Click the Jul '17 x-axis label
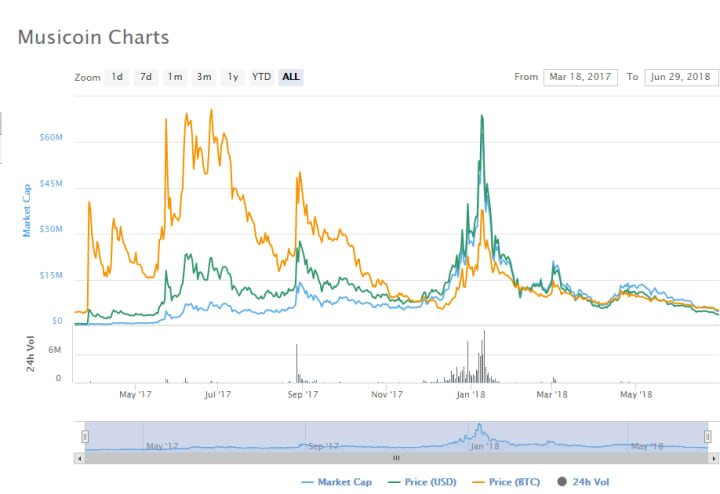This screenshot has width=720, height=494. pyautogui.click(x=218, y=394)
